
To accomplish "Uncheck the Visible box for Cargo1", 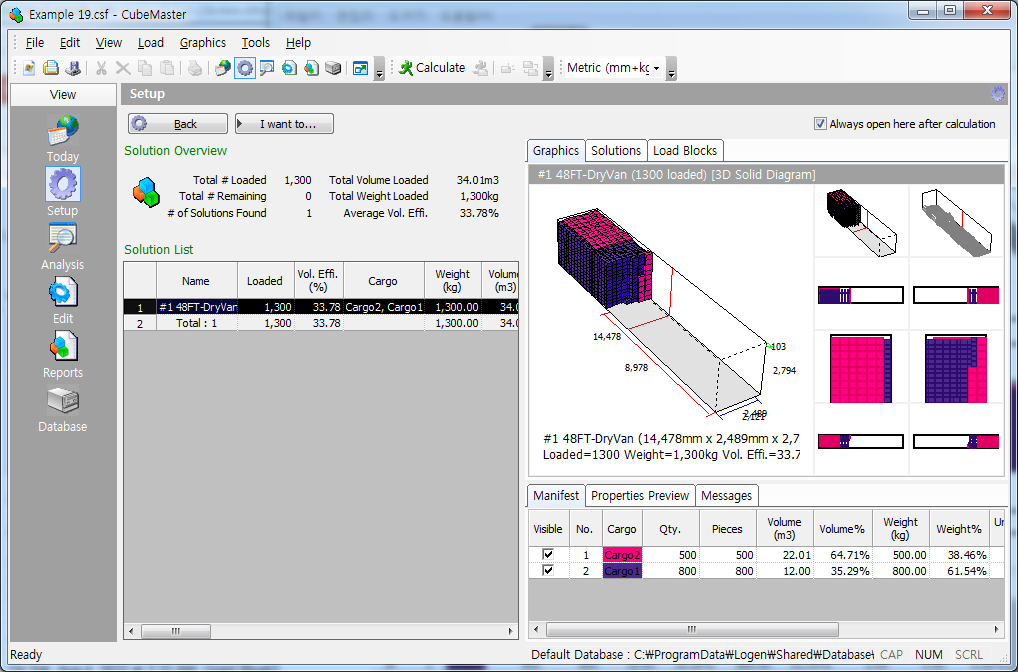I will pyautogui.click(x=547, y=571).
